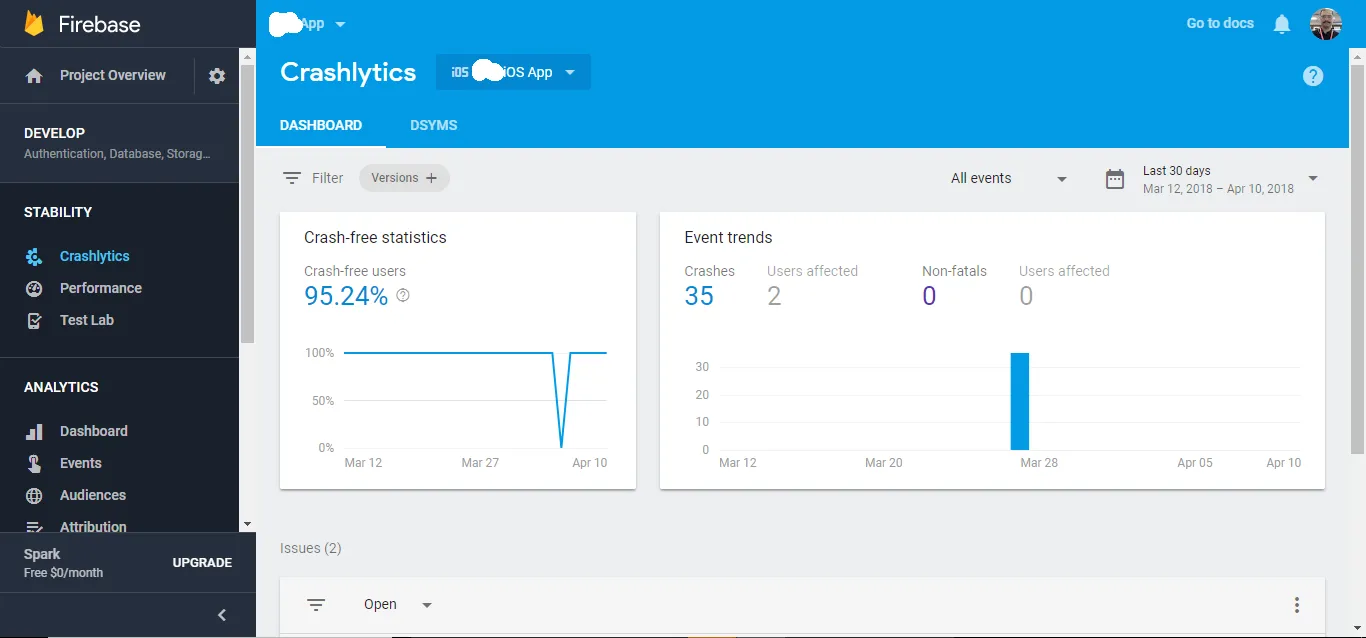Open project settings gear icon

[x=217, y=76]
